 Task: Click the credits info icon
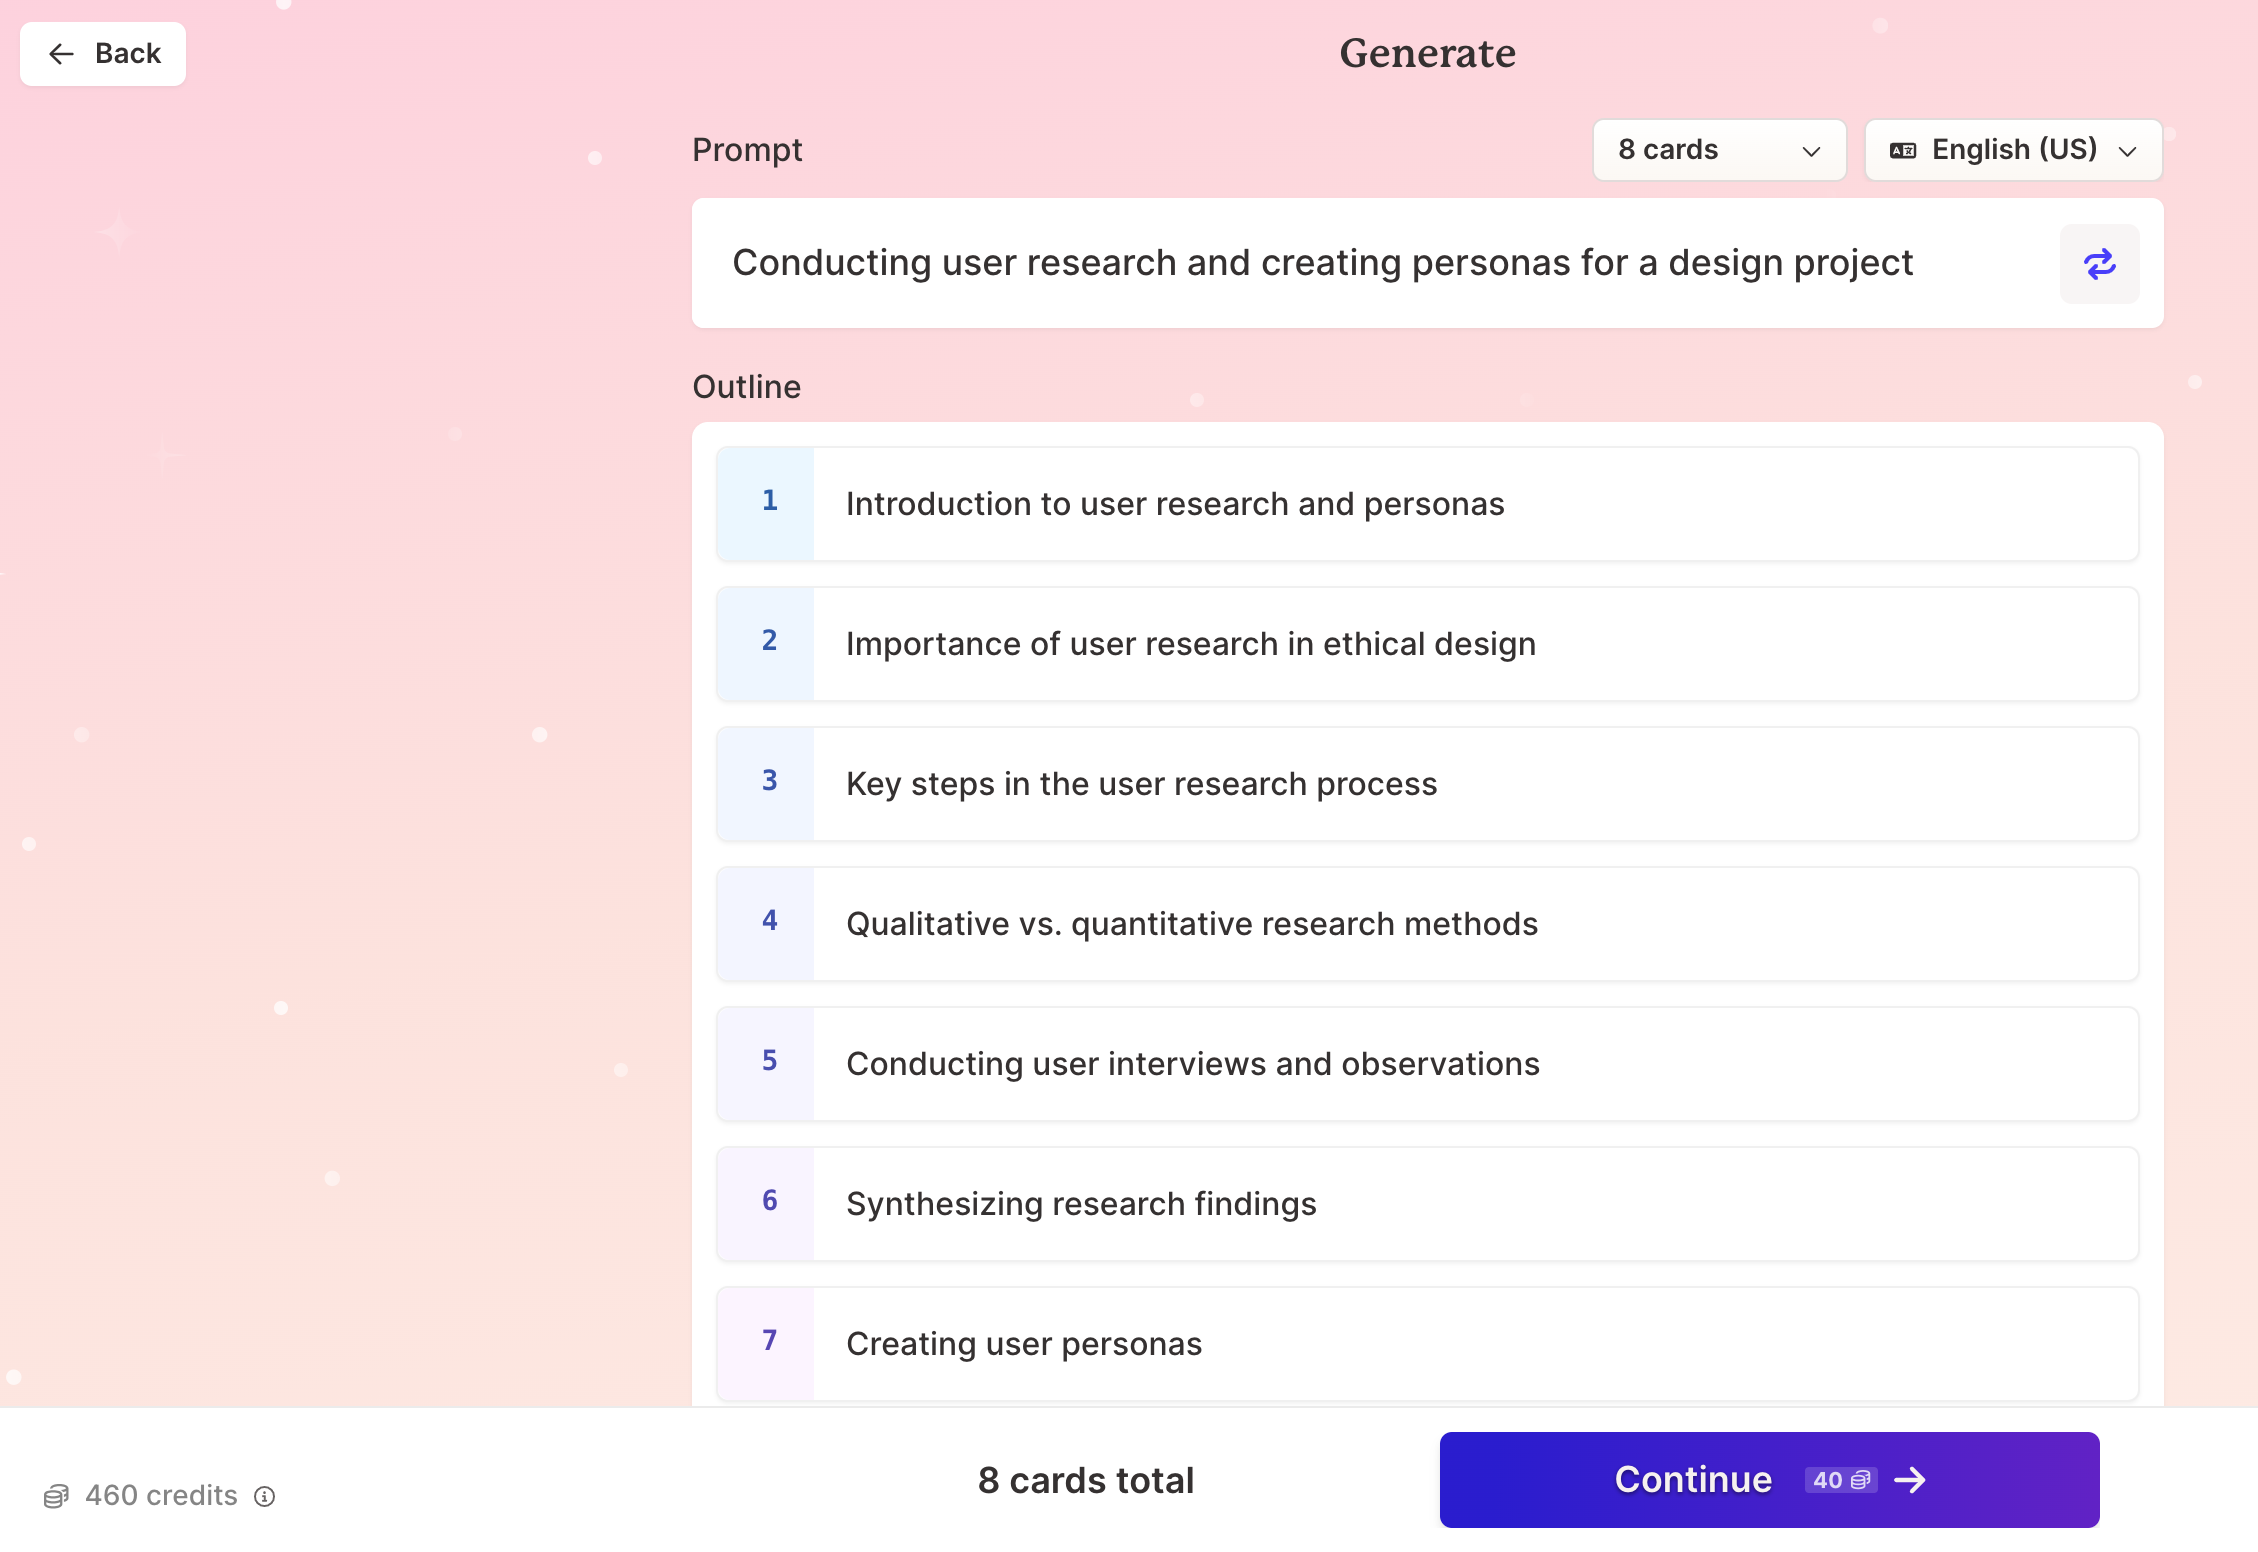(264, 1496)
